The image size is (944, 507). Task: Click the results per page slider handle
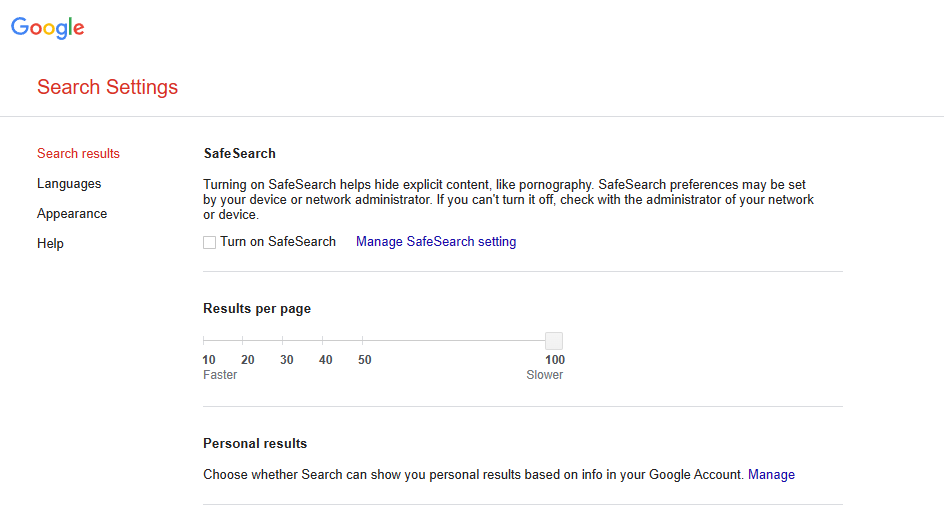click(554, 341)
